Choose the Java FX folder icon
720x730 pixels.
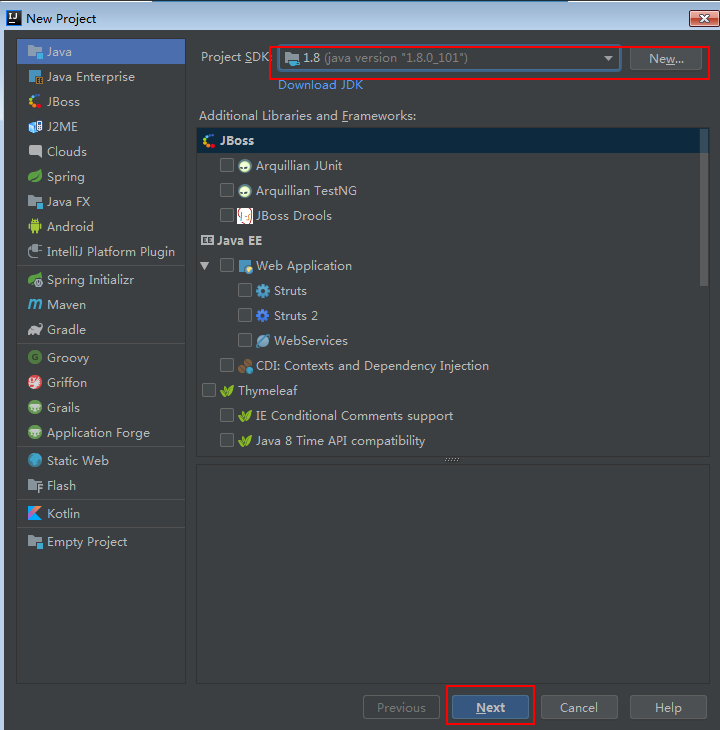[35, 202]
